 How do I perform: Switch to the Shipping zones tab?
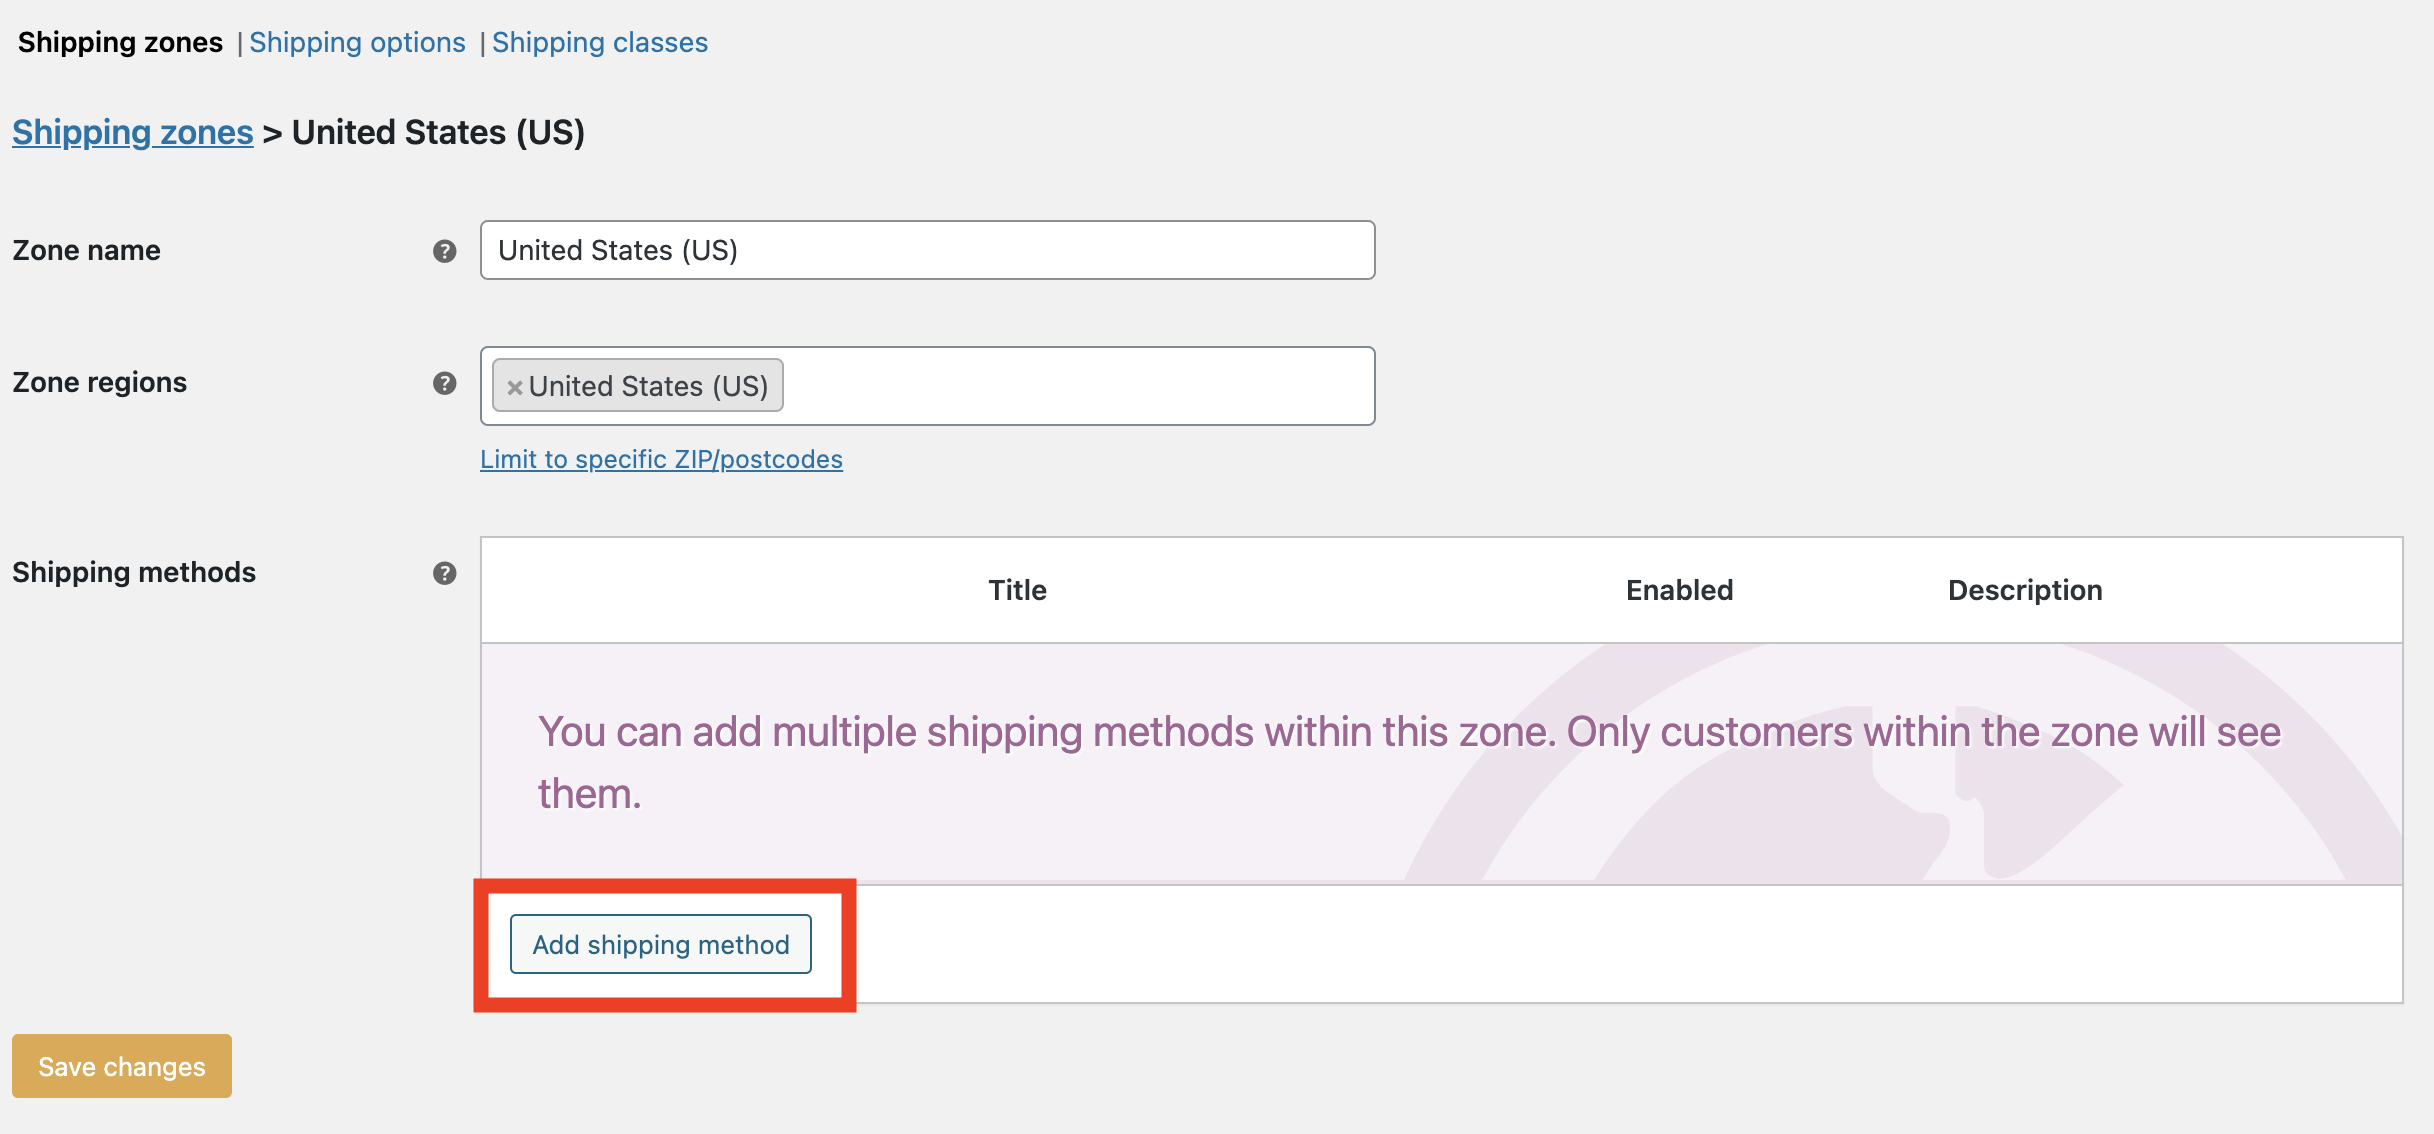120,42
